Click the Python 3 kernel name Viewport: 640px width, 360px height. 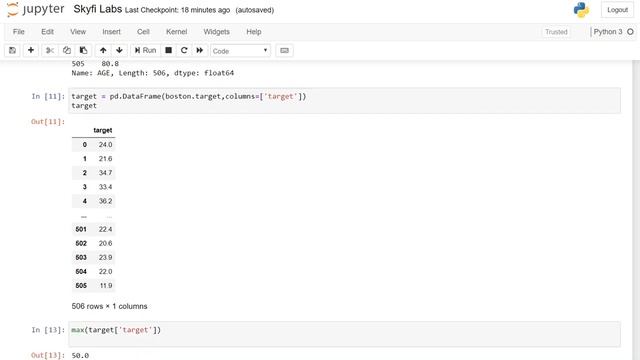pyautogui.click(x=608, y=32)
